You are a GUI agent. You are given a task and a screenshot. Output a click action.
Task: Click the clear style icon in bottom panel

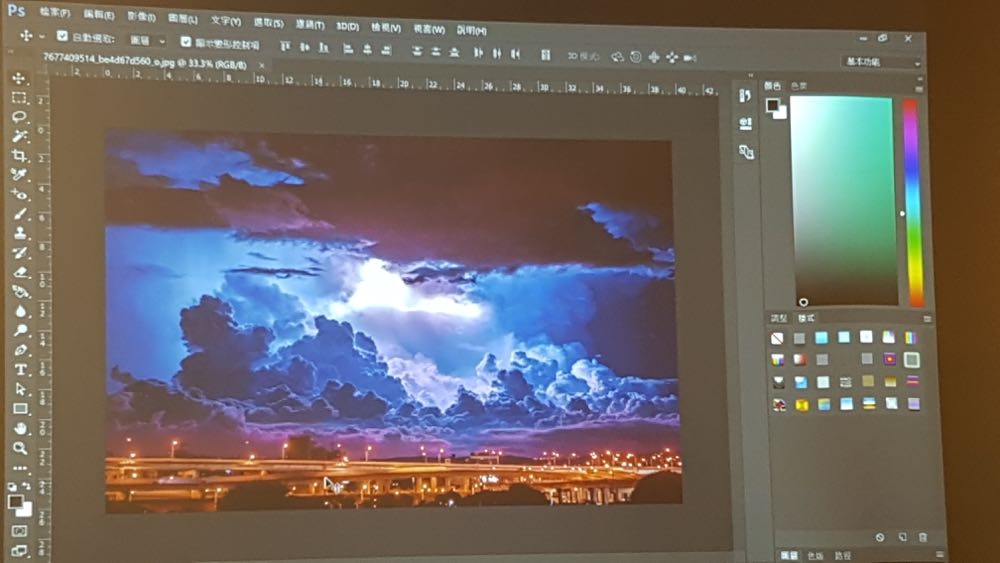[880, 537]
